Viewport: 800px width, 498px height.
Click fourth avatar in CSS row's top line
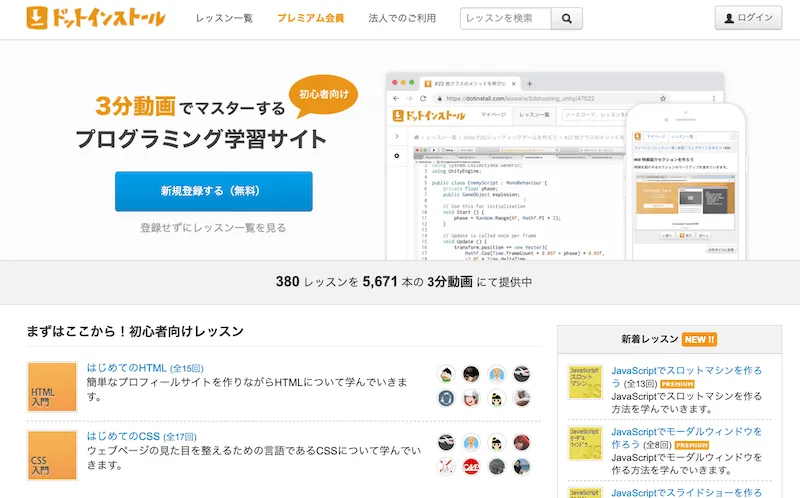pyautogui.click(x=521, y=442)
